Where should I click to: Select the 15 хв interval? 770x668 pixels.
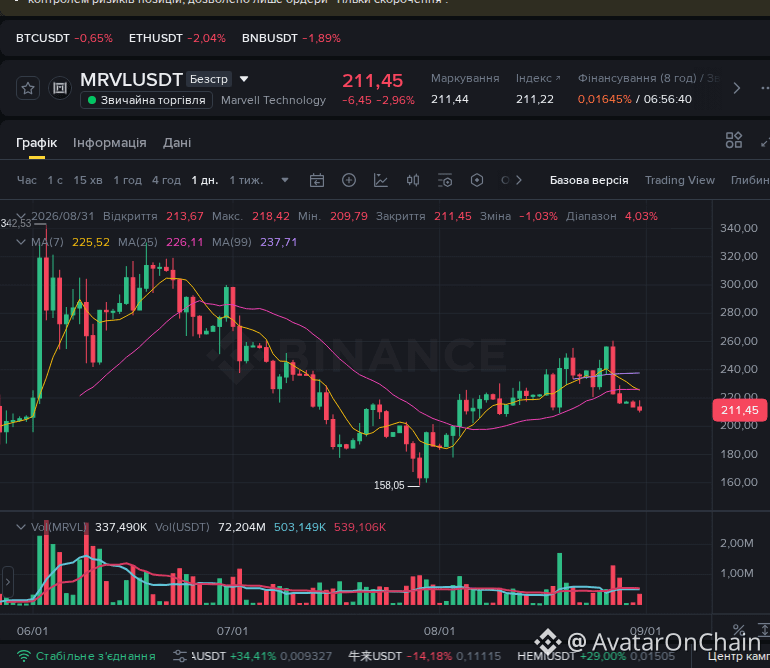88,180
